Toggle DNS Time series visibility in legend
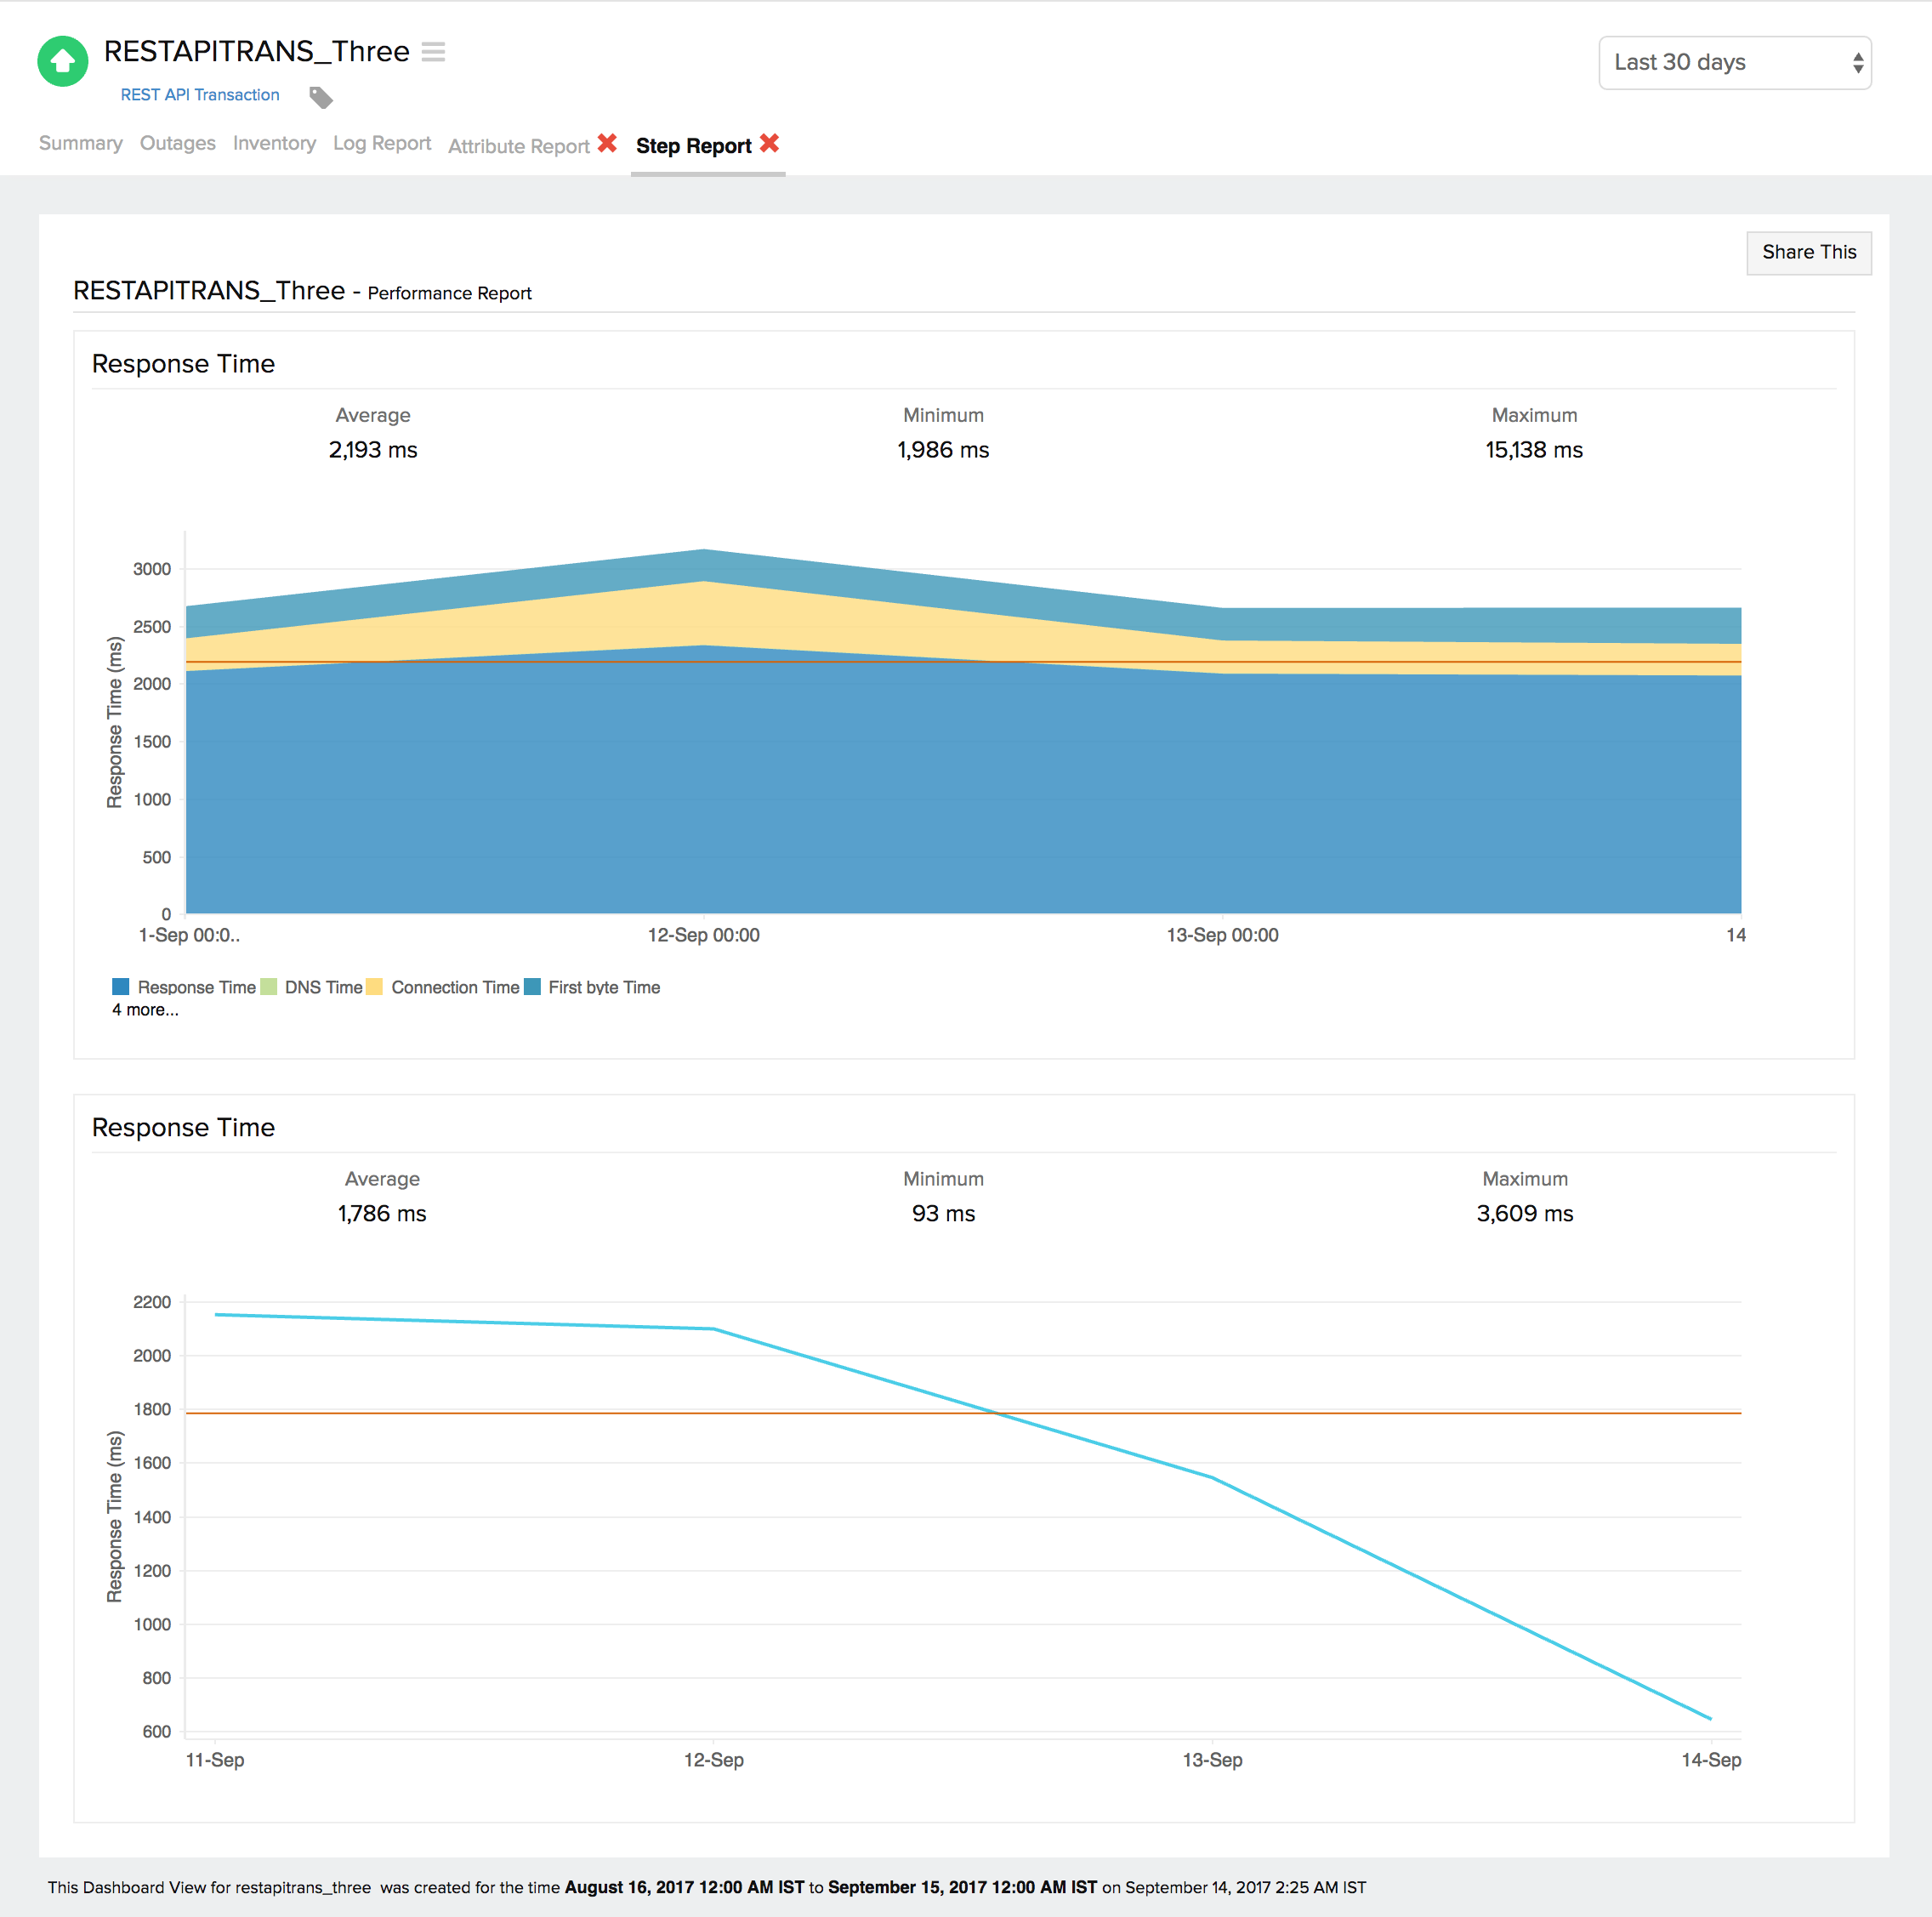Screen dimensions: 1932x1917 [x=268, y=987]
